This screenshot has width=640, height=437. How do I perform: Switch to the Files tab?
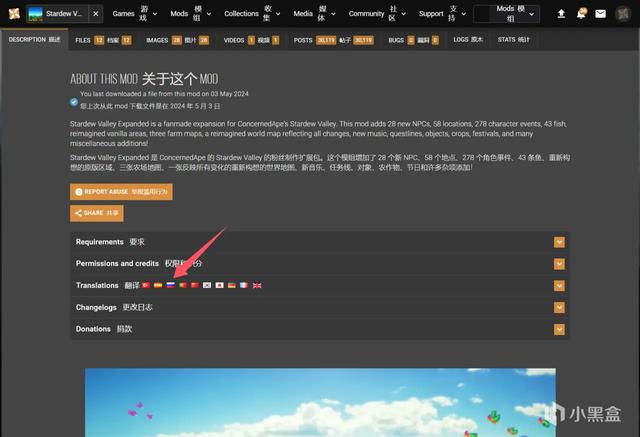103,40
